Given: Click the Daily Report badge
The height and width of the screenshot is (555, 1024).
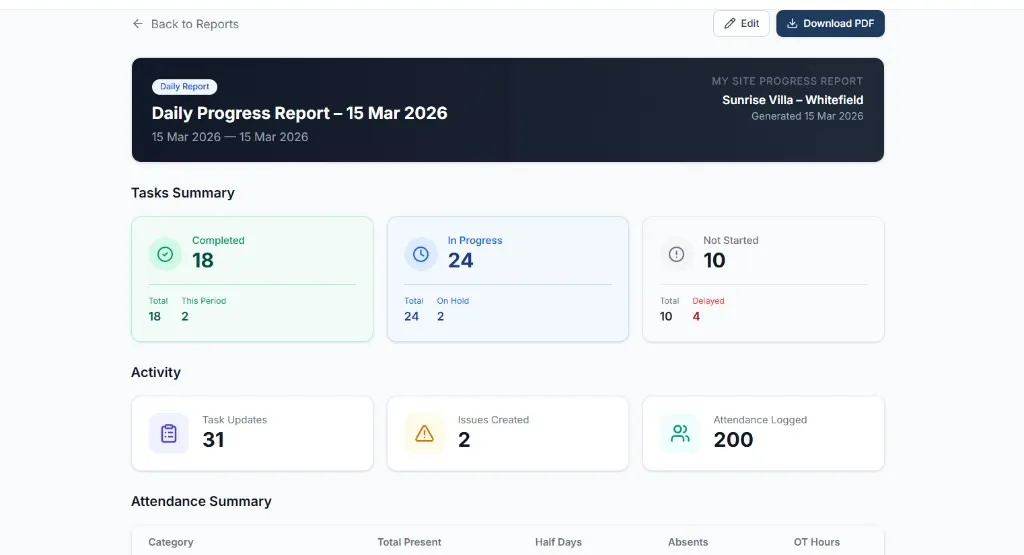Looking at the screenshot, I should 185,87.
